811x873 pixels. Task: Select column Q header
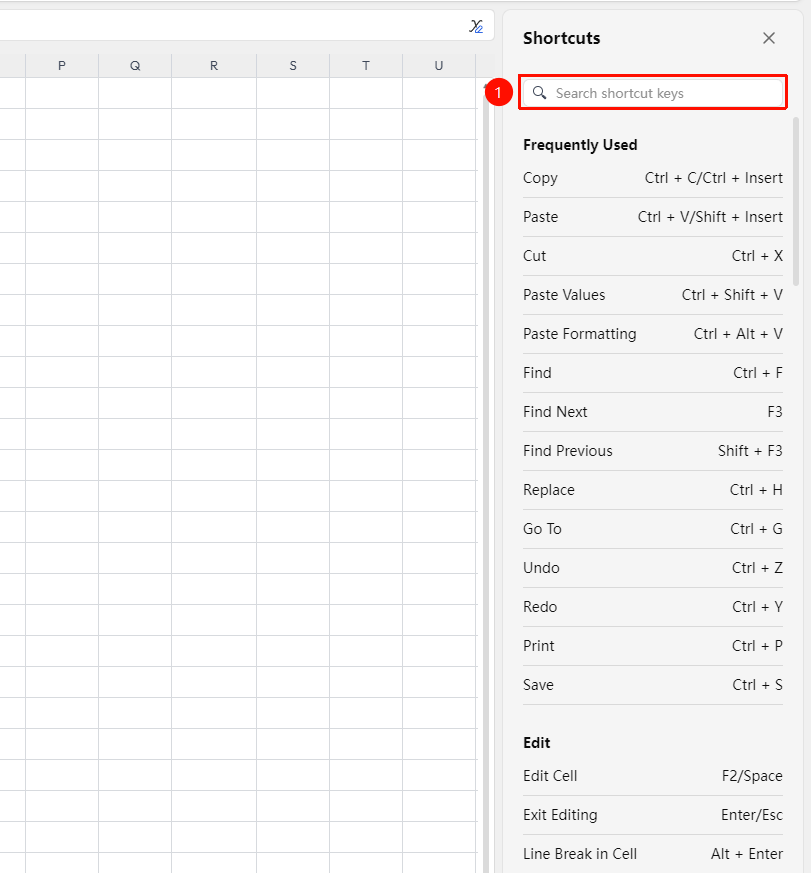coord(135,66)
